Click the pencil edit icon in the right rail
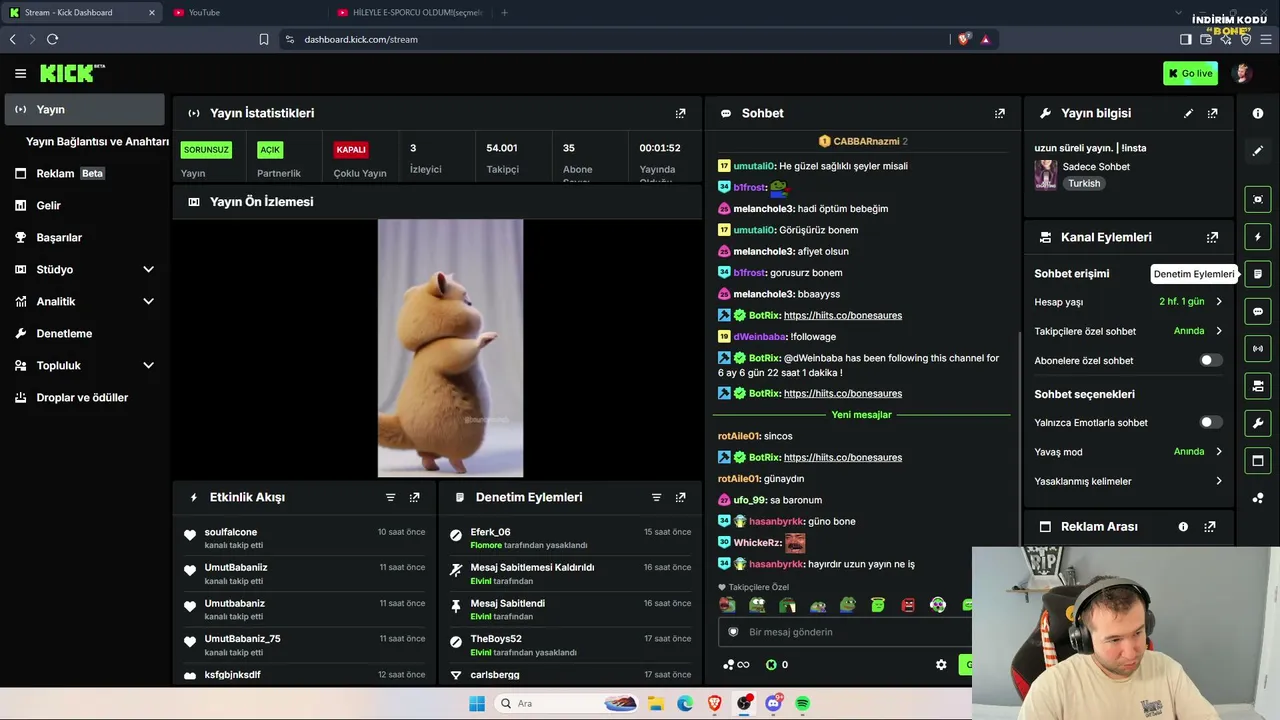The width and height of the screenshot is (1280, 720). tap(1258, 150)
